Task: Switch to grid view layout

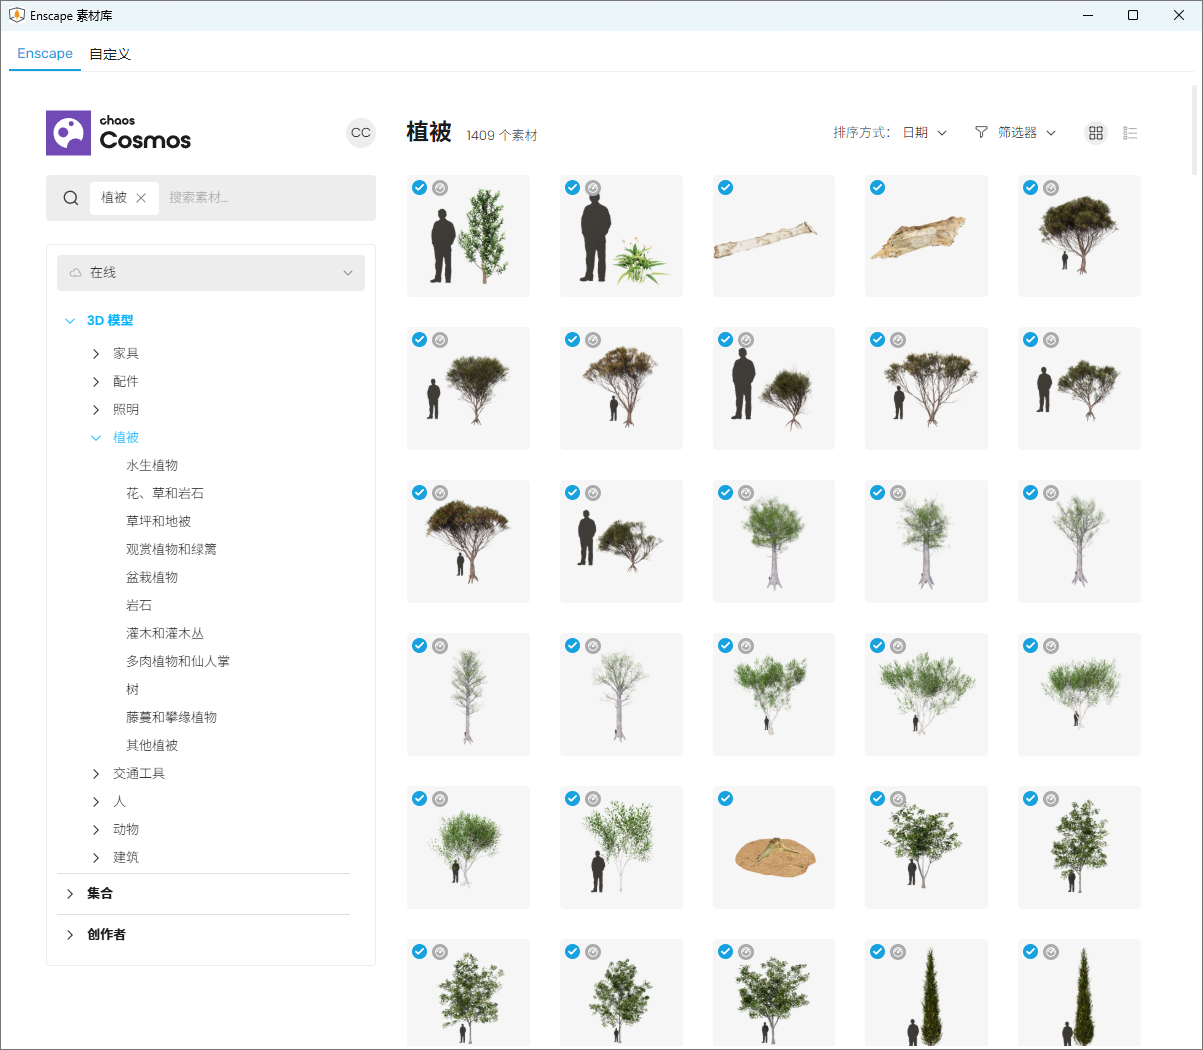Action: coord(1096,133)
